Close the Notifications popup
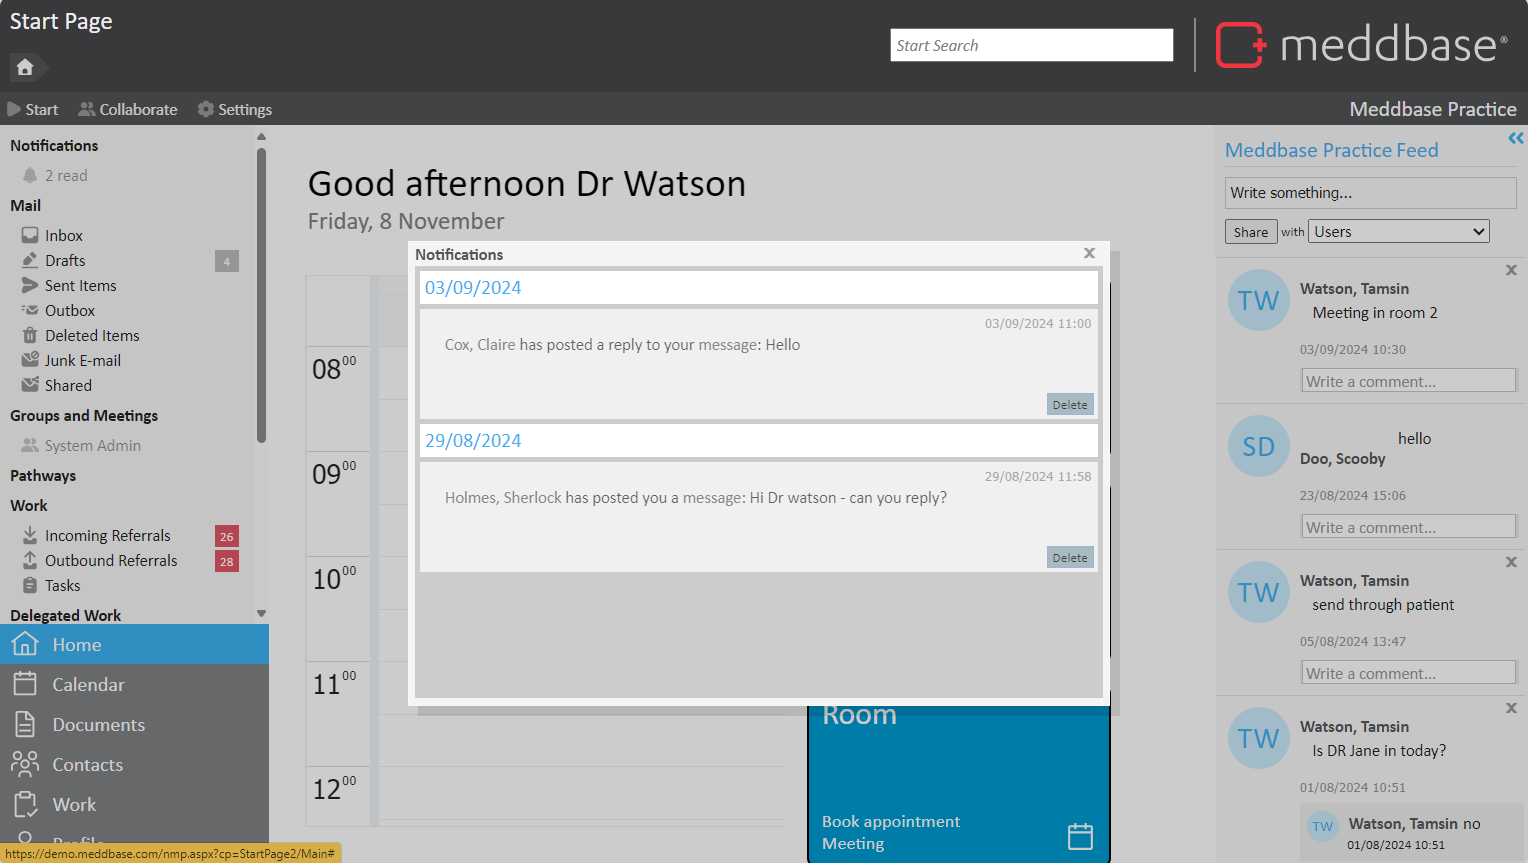This screenshot has height=863, width=1528. coord(1089,253)
